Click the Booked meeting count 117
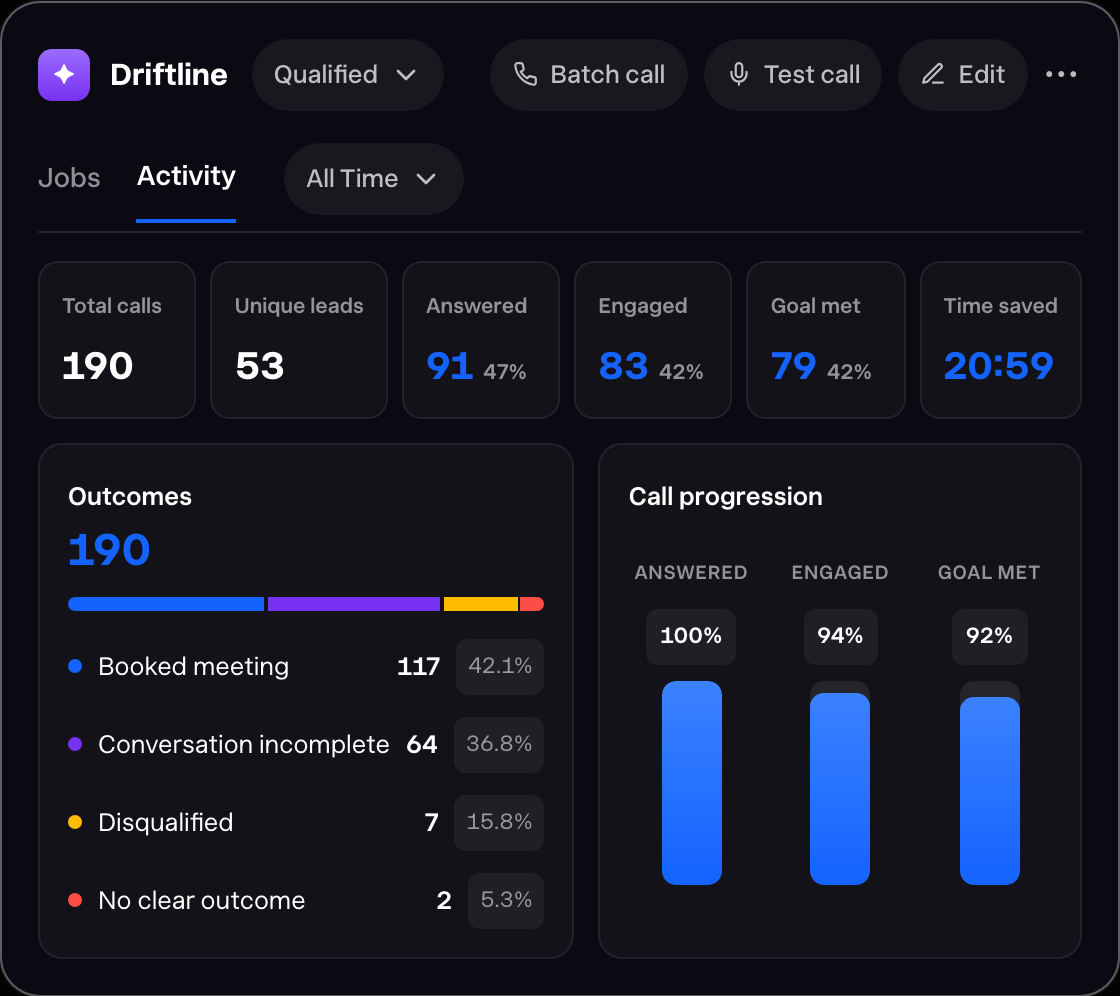The image size is (1120, 996). coord(419,667)
